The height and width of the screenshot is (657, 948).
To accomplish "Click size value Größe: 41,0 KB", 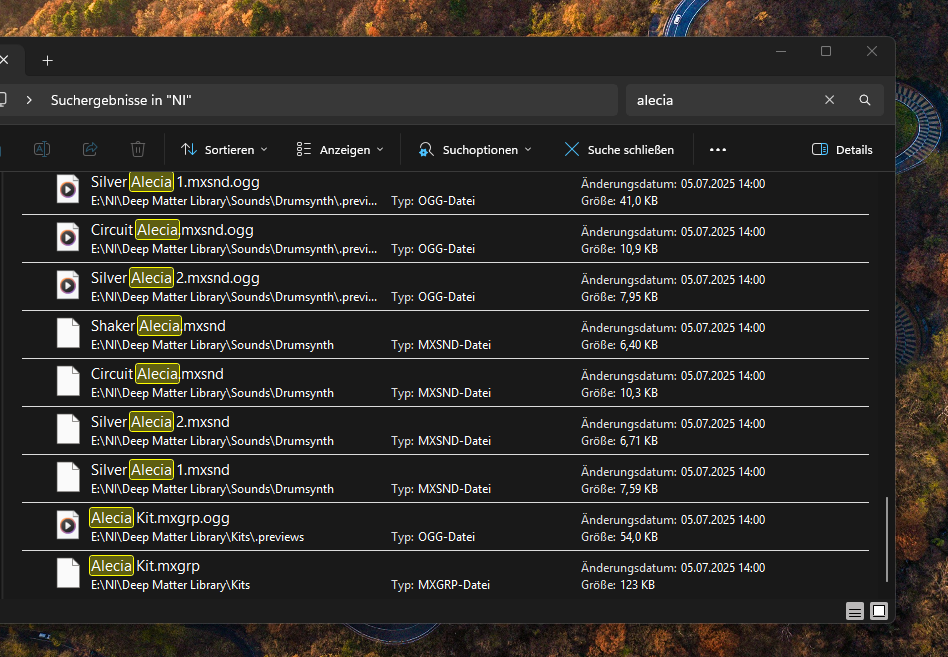I will pyautogui.click(x=619, y=201).
